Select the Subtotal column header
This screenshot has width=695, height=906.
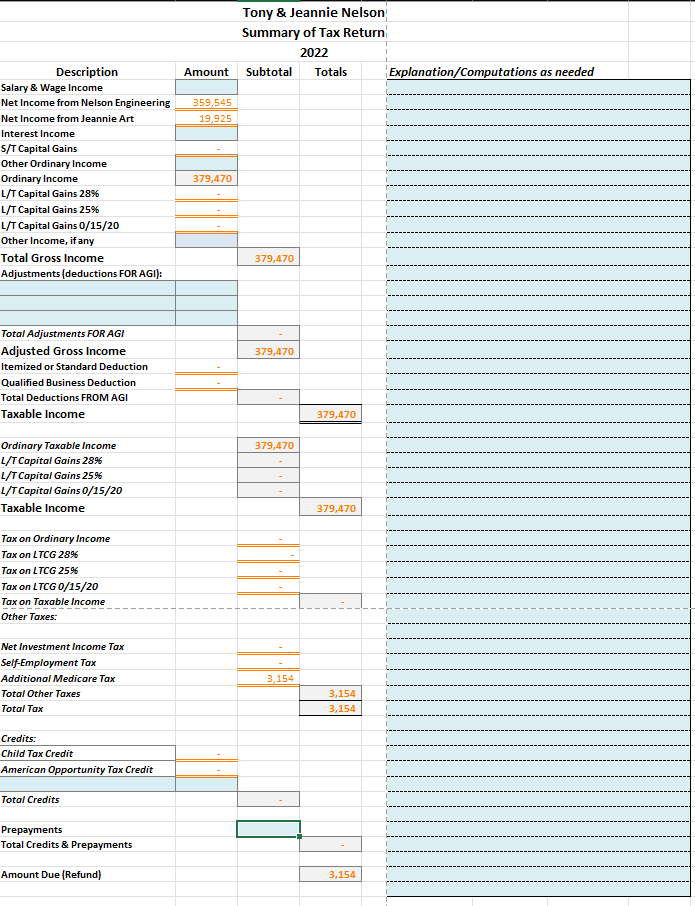point(269,72)
